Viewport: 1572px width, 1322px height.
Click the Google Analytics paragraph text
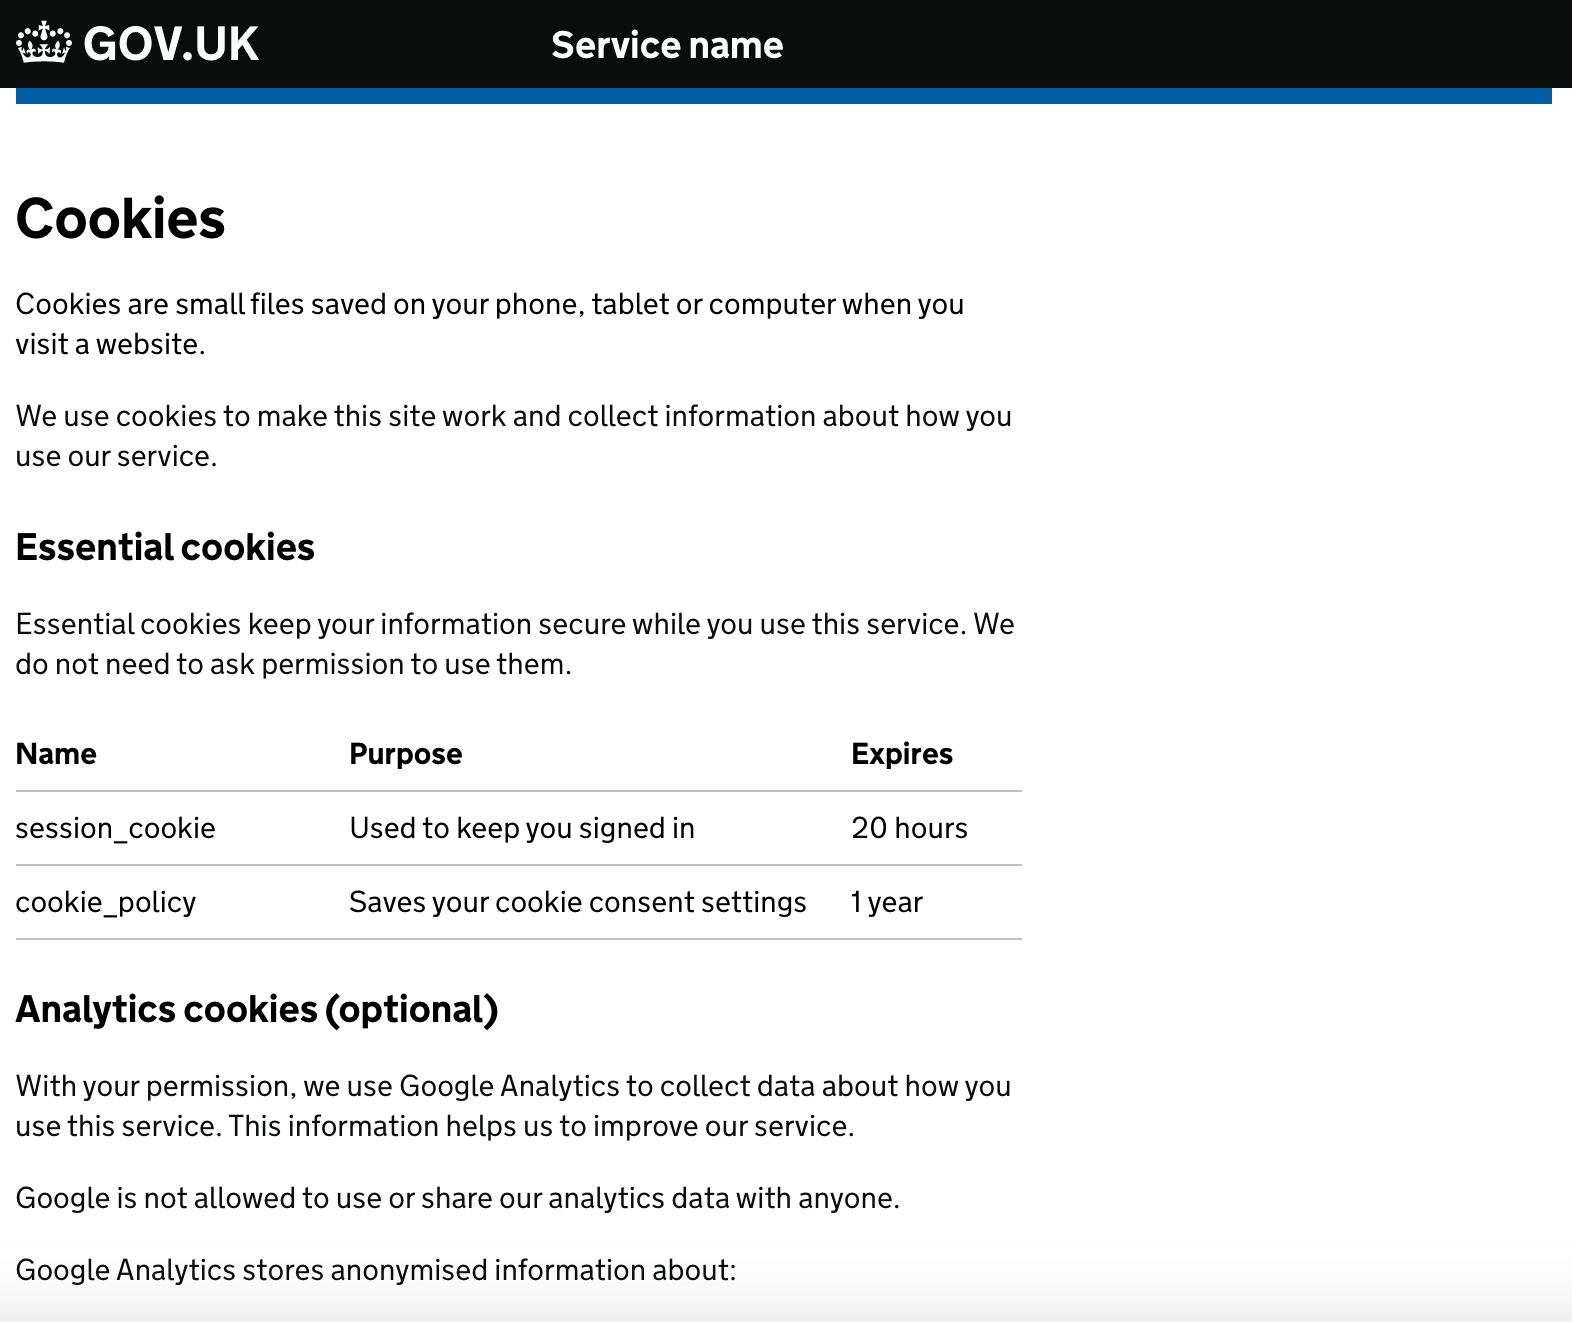513,1104
